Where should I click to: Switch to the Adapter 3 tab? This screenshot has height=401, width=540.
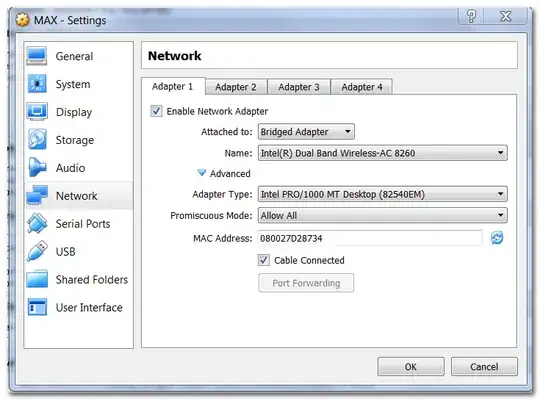click(x=299, y=87)
